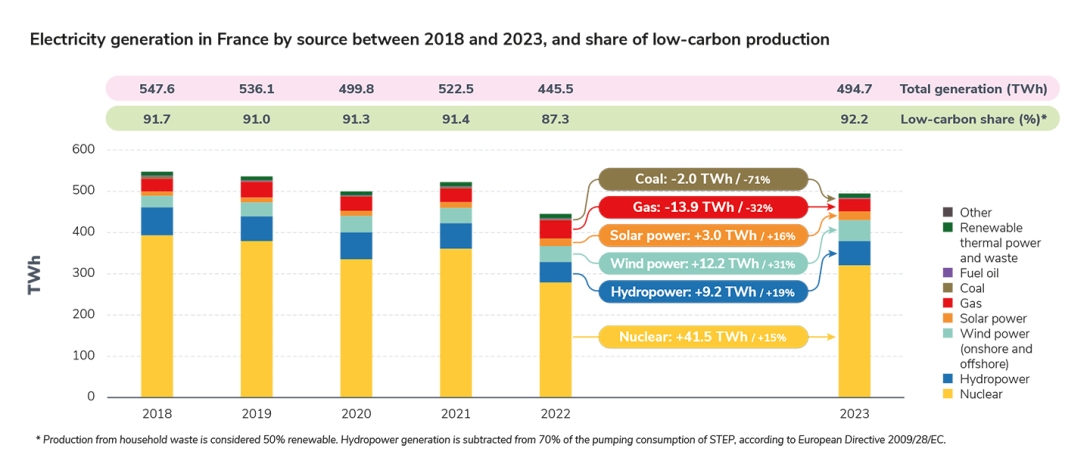The height and width of the screenshot is (467, 1090).
Task: Click the TWh y-axis title
Action: pyautogui.click(x=36, y=274)
